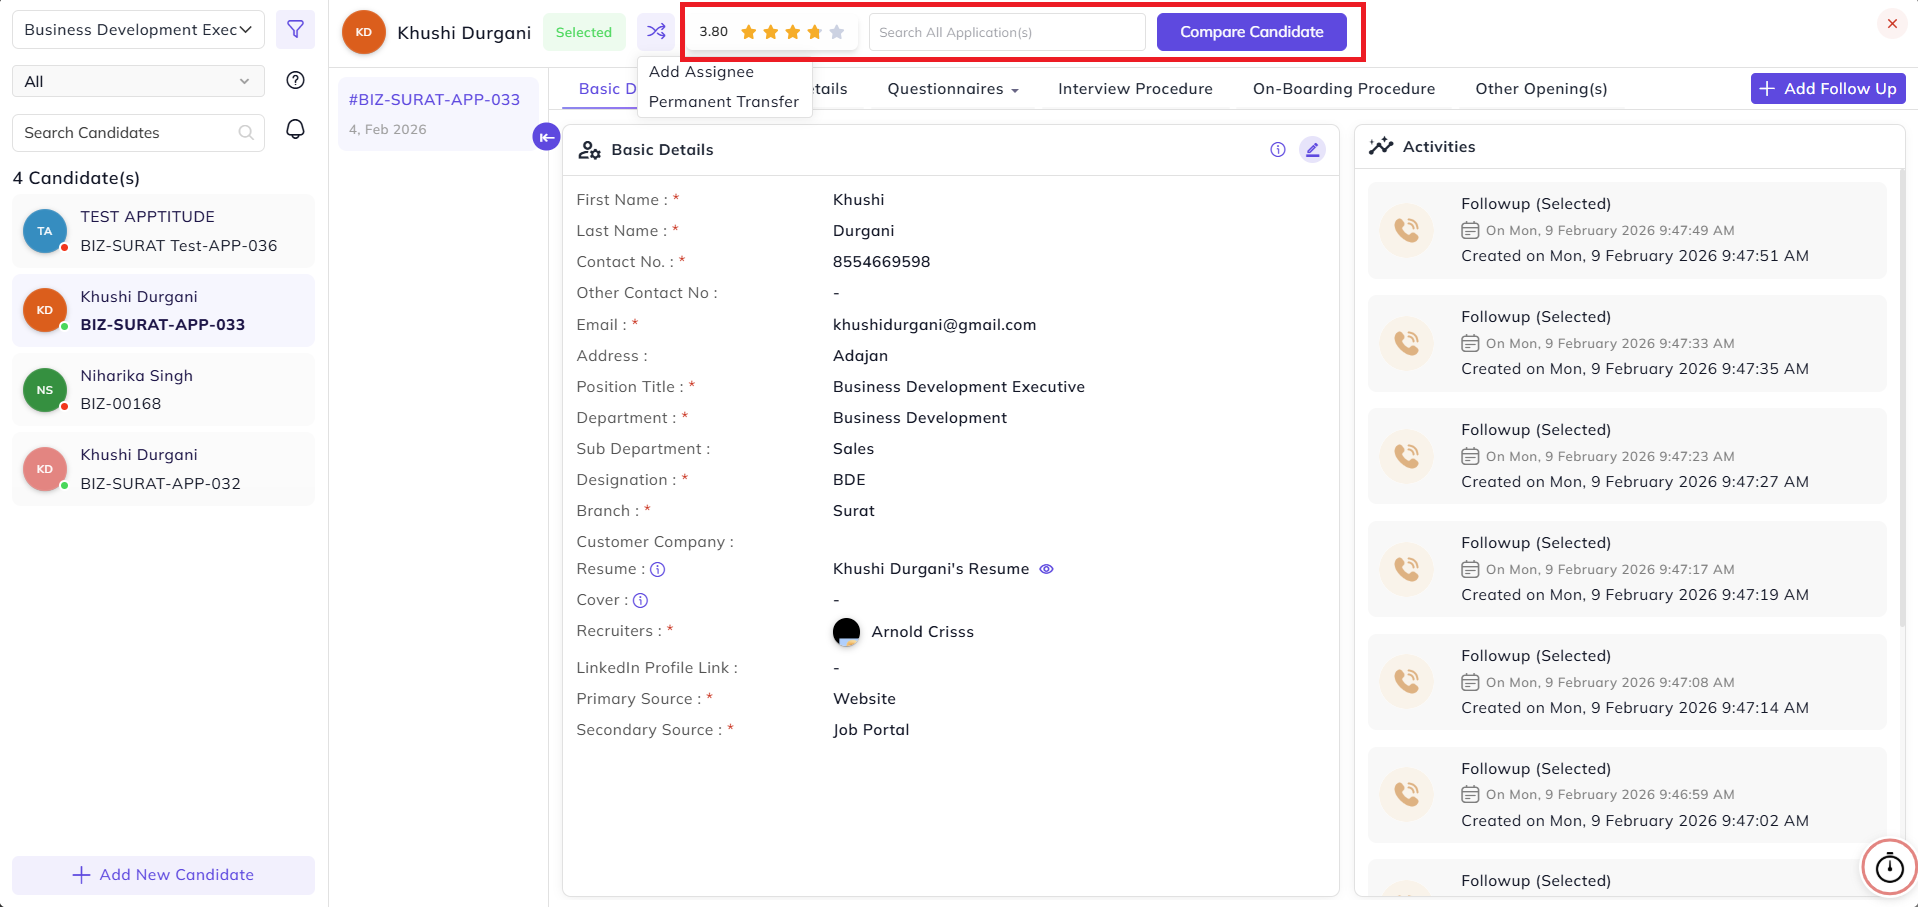
Task: Expand the Questionnaires dropdown tab
Action: pyautogui.click(x=953, y=89)
